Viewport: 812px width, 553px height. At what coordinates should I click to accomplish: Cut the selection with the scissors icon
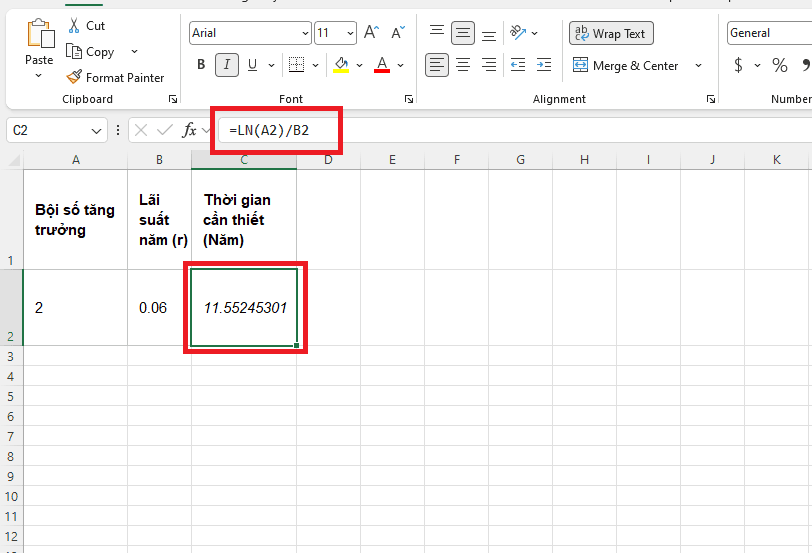point(74,25)
